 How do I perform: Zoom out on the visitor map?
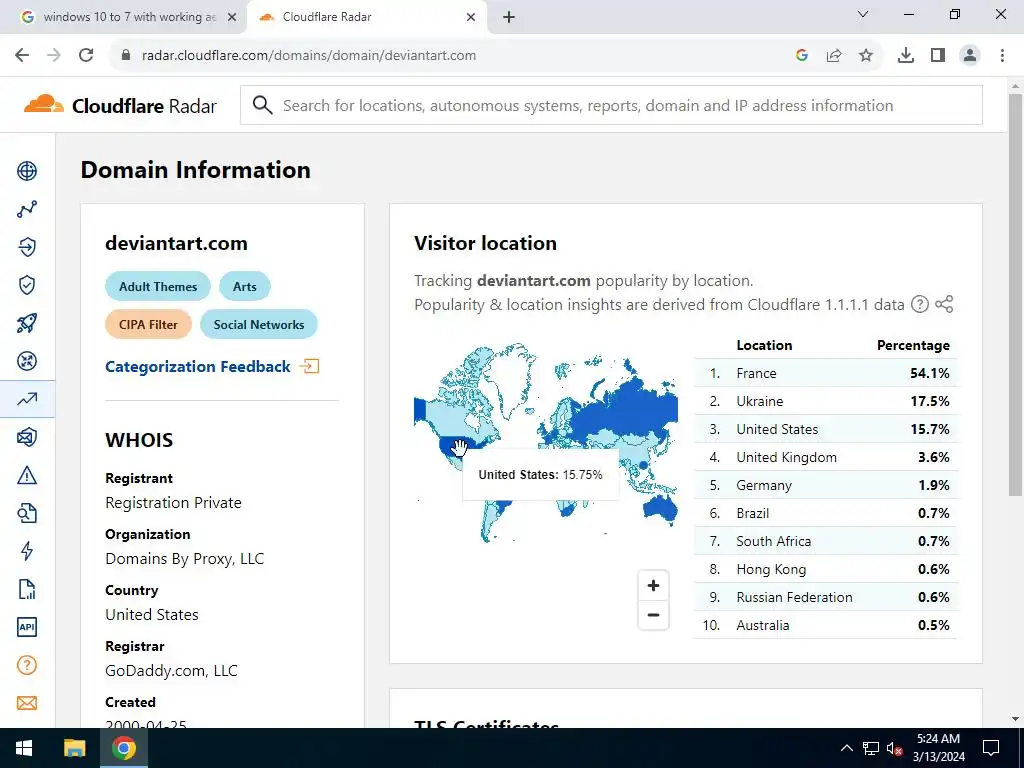(x=653, y=615)
